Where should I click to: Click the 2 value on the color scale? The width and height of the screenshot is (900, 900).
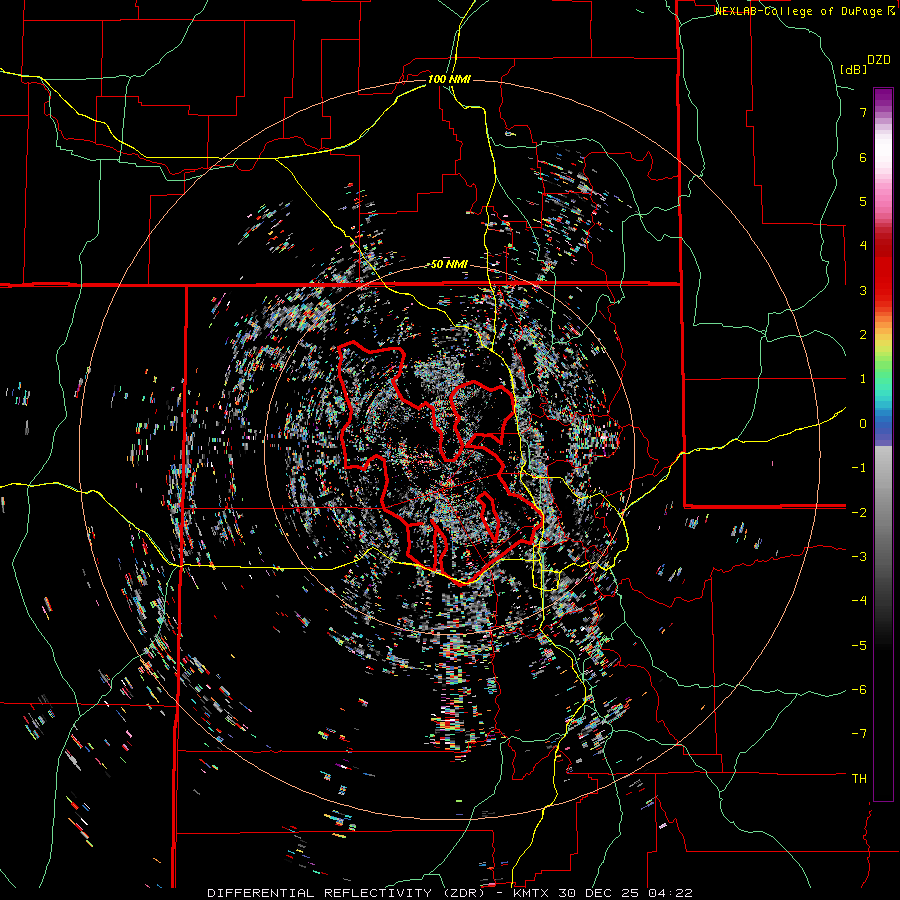tap(863, 335)
